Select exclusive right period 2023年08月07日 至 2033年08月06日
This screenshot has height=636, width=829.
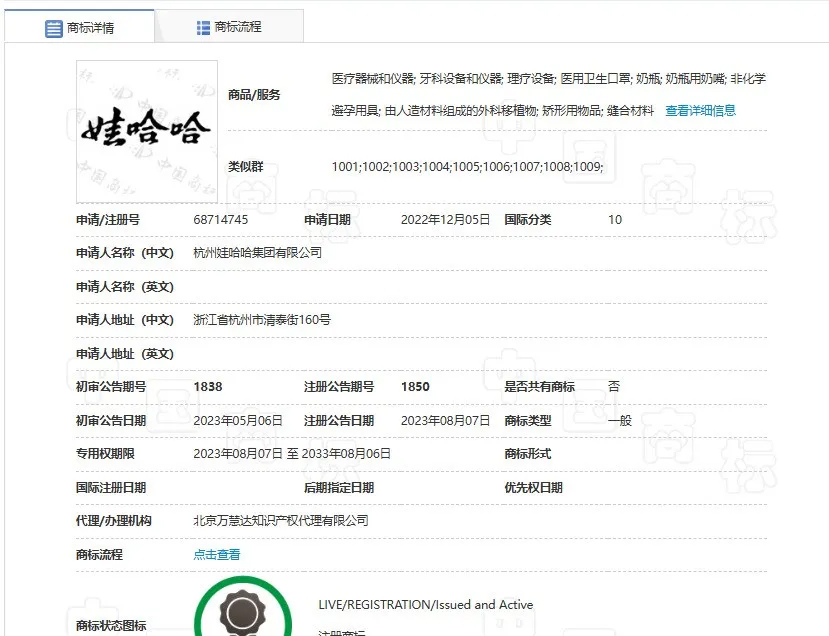292,454
